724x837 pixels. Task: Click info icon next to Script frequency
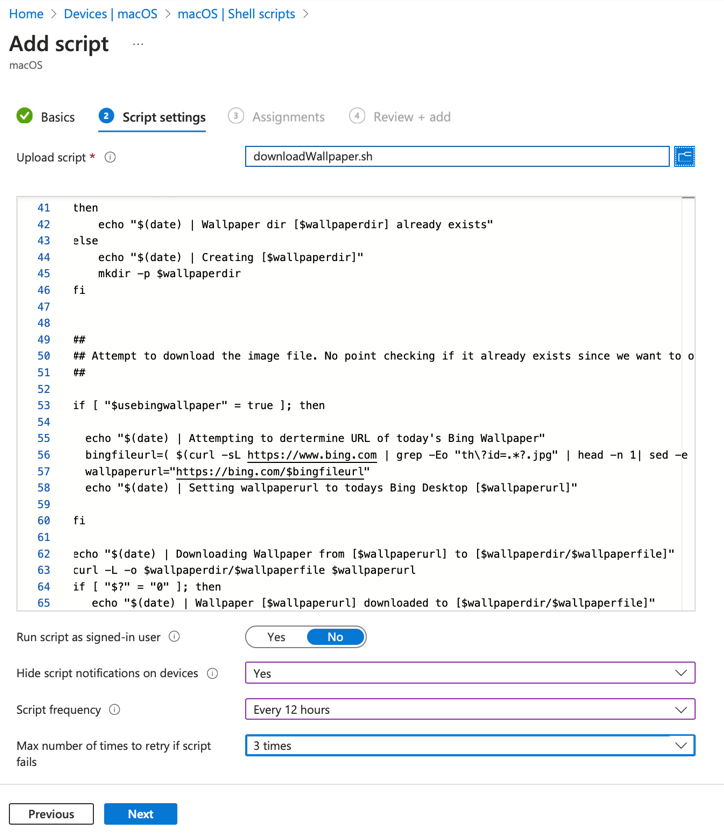(x=114, y=709)
